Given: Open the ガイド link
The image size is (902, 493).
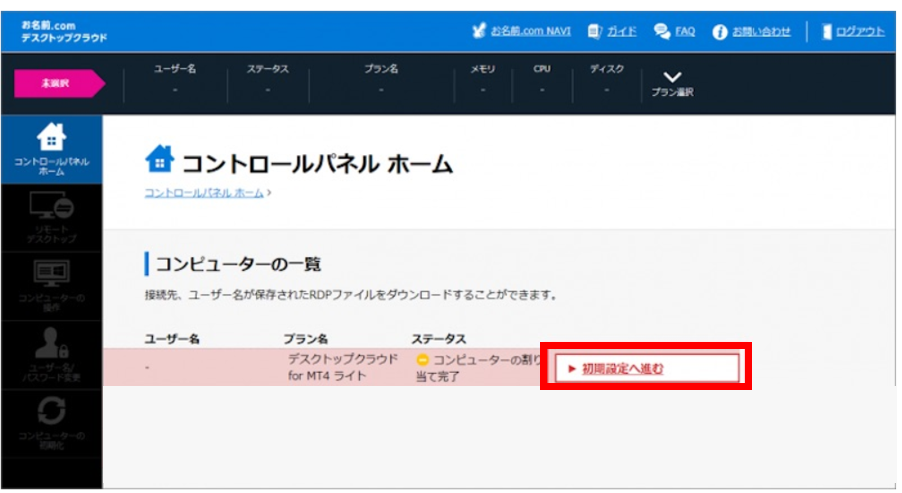Looking at the screenshot, I should (x=622, y=31).
